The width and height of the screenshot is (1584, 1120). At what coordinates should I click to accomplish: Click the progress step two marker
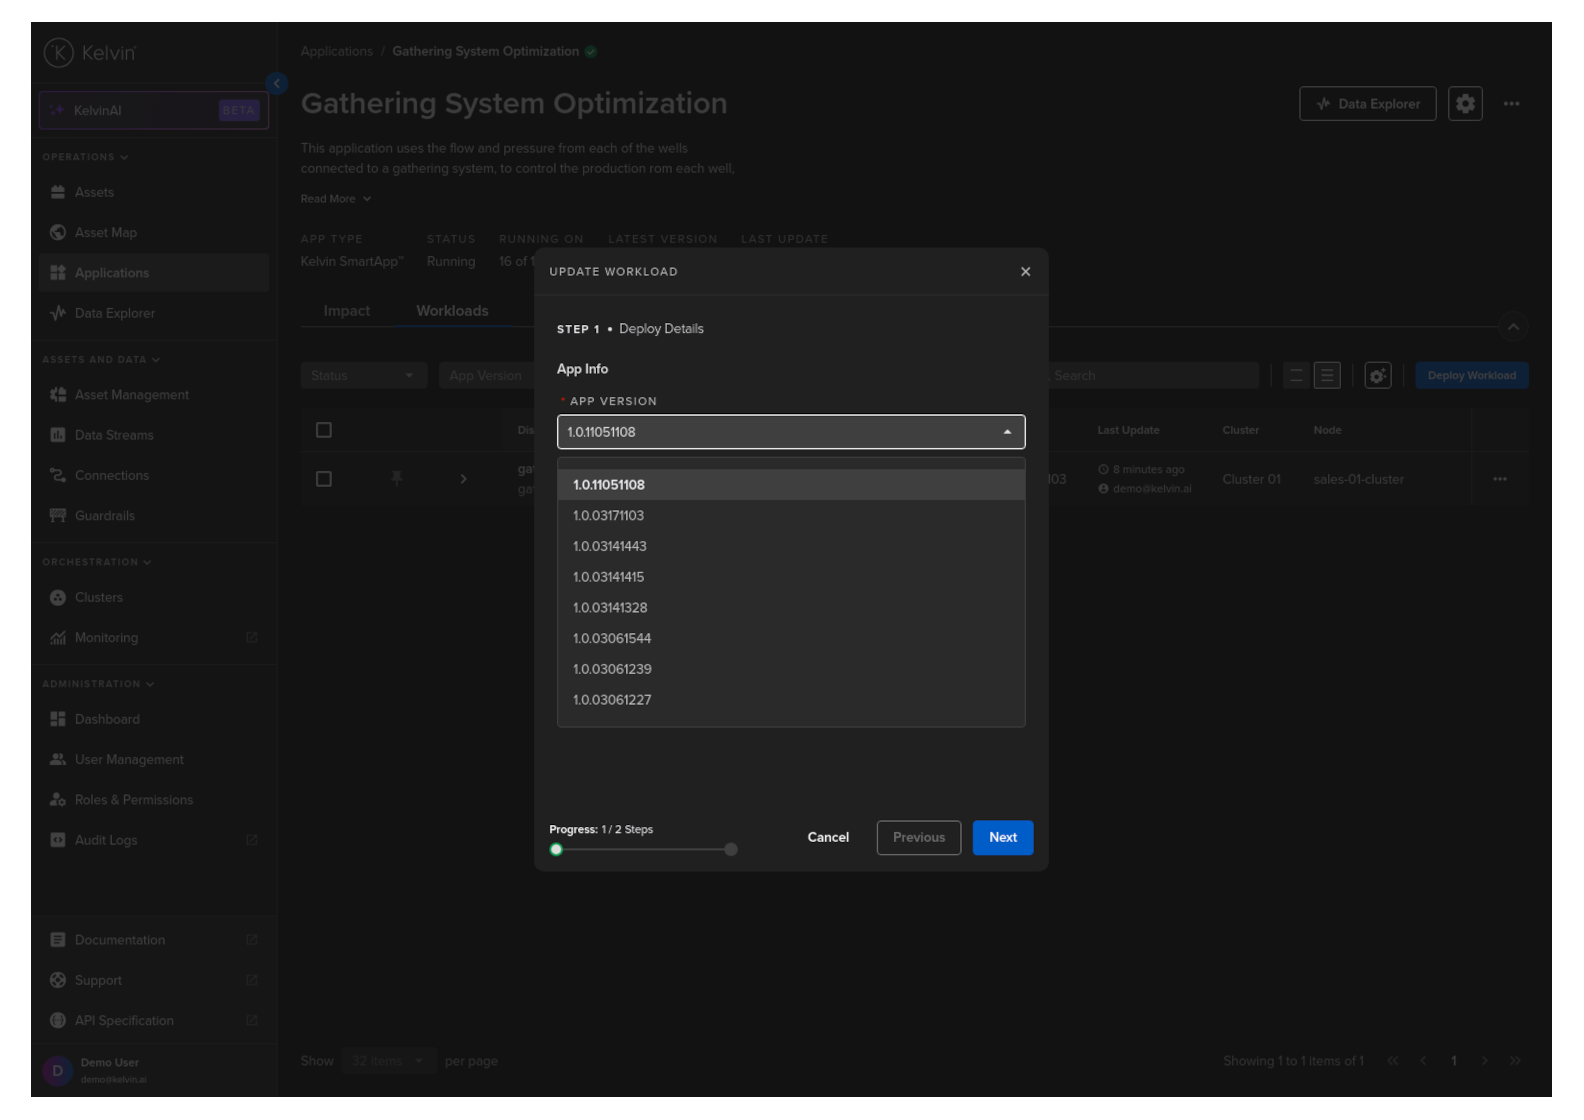[731, 850]
